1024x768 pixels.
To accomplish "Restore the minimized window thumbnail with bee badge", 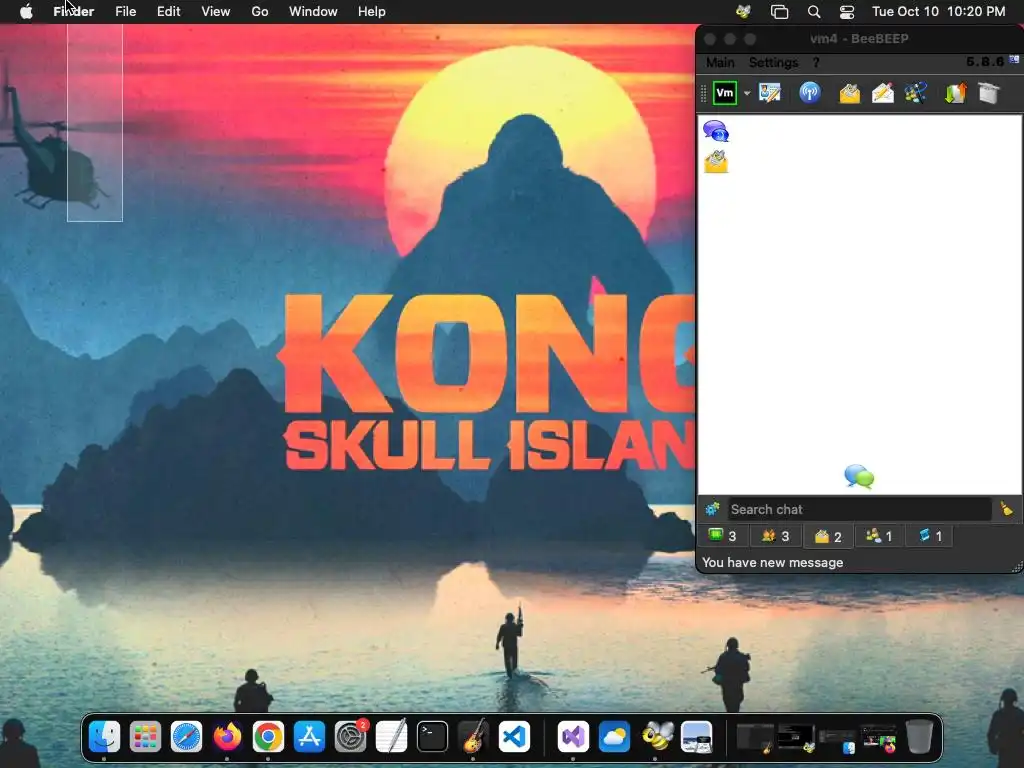I will 796,738.
